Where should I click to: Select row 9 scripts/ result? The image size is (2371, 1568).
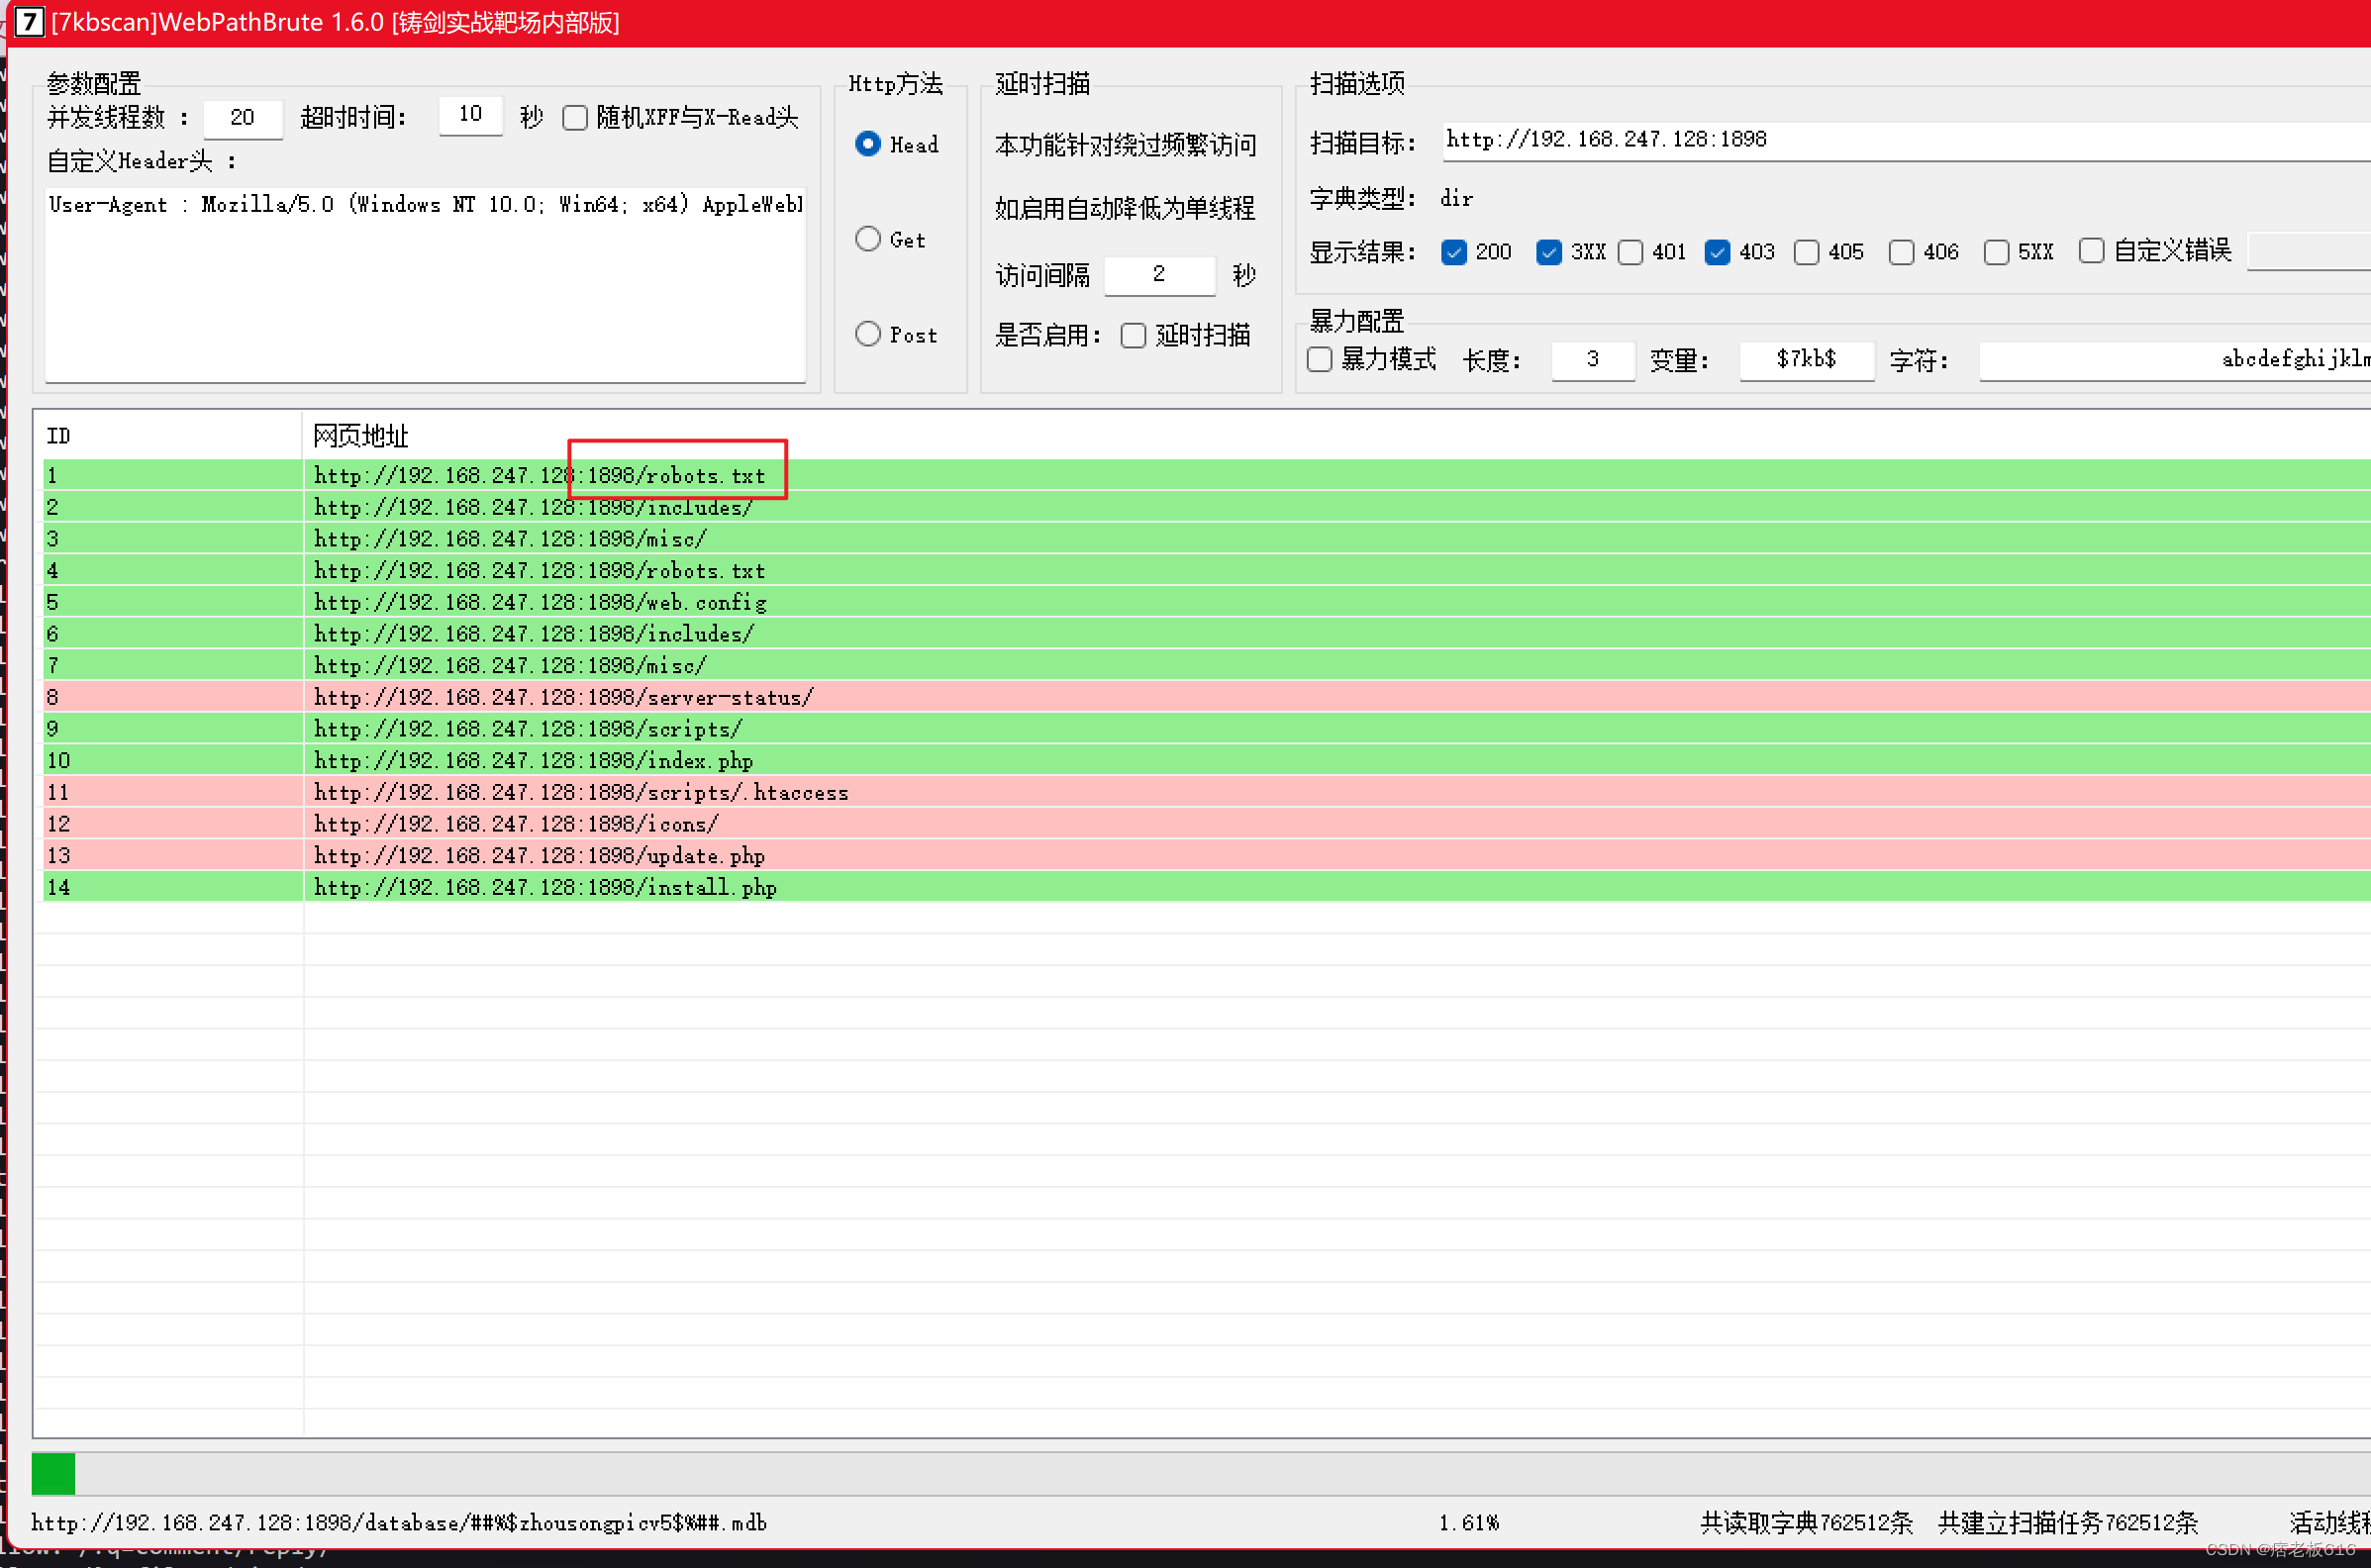point(1207,729)
